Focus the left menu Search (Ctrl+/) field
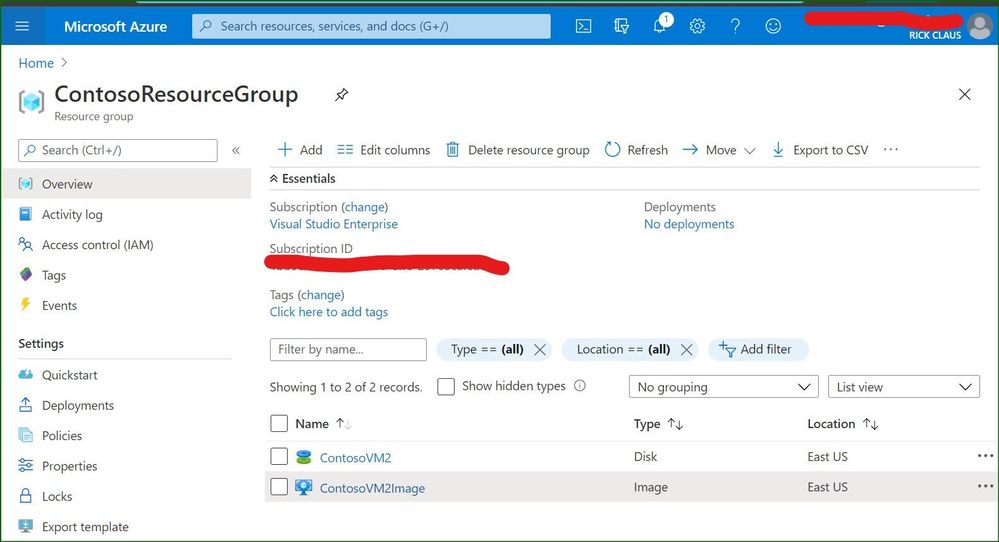999x542 pixels. [118, 150]
